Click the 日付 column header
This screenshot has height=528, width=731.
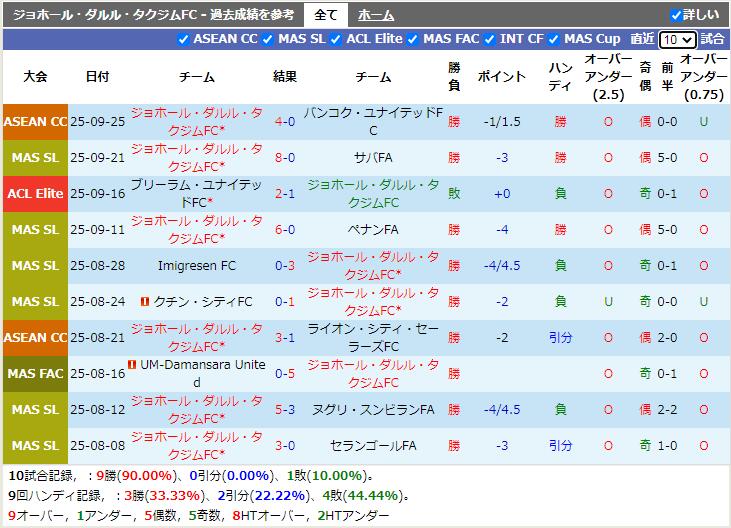(97, 76)
